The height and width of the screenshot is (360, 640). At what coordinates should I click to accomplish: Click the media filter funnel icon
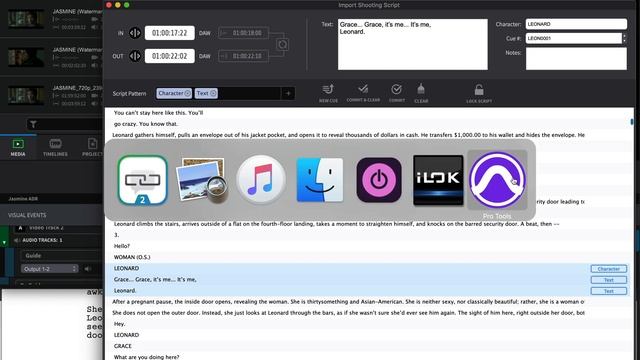[x=33, y=124]
